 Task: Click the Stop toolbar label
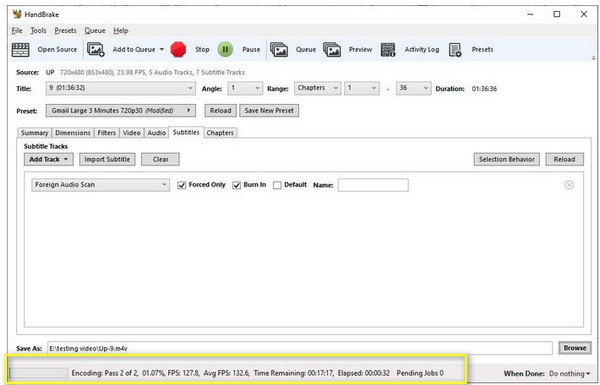coord(202,50)
